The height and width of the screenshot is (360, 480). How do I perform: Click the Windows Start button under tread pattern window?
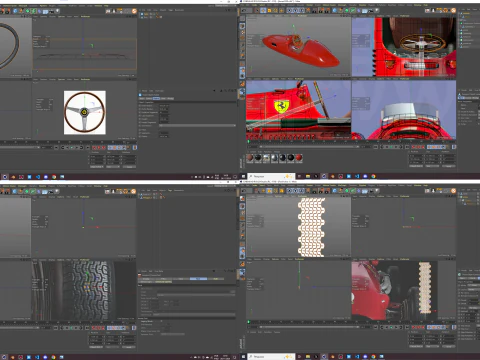pos(243,357)
